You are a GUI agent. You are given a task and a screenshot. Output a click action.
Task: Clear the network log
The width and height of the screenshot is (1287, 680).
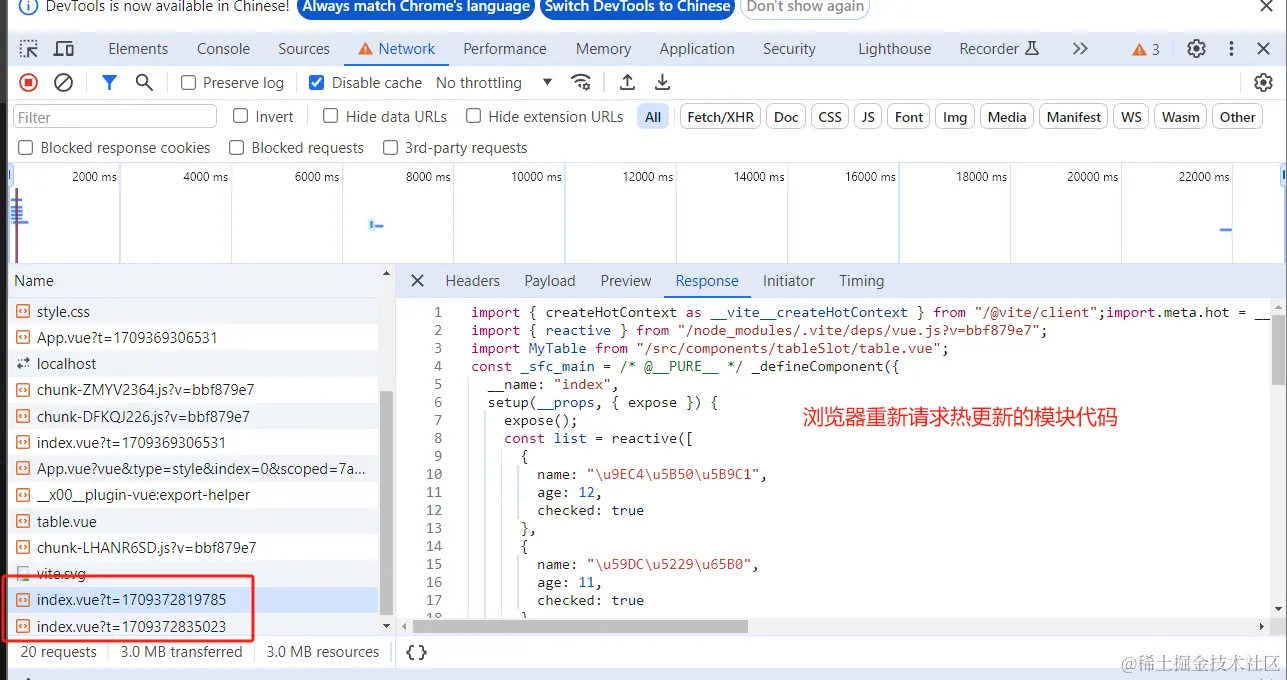(63, 83)
